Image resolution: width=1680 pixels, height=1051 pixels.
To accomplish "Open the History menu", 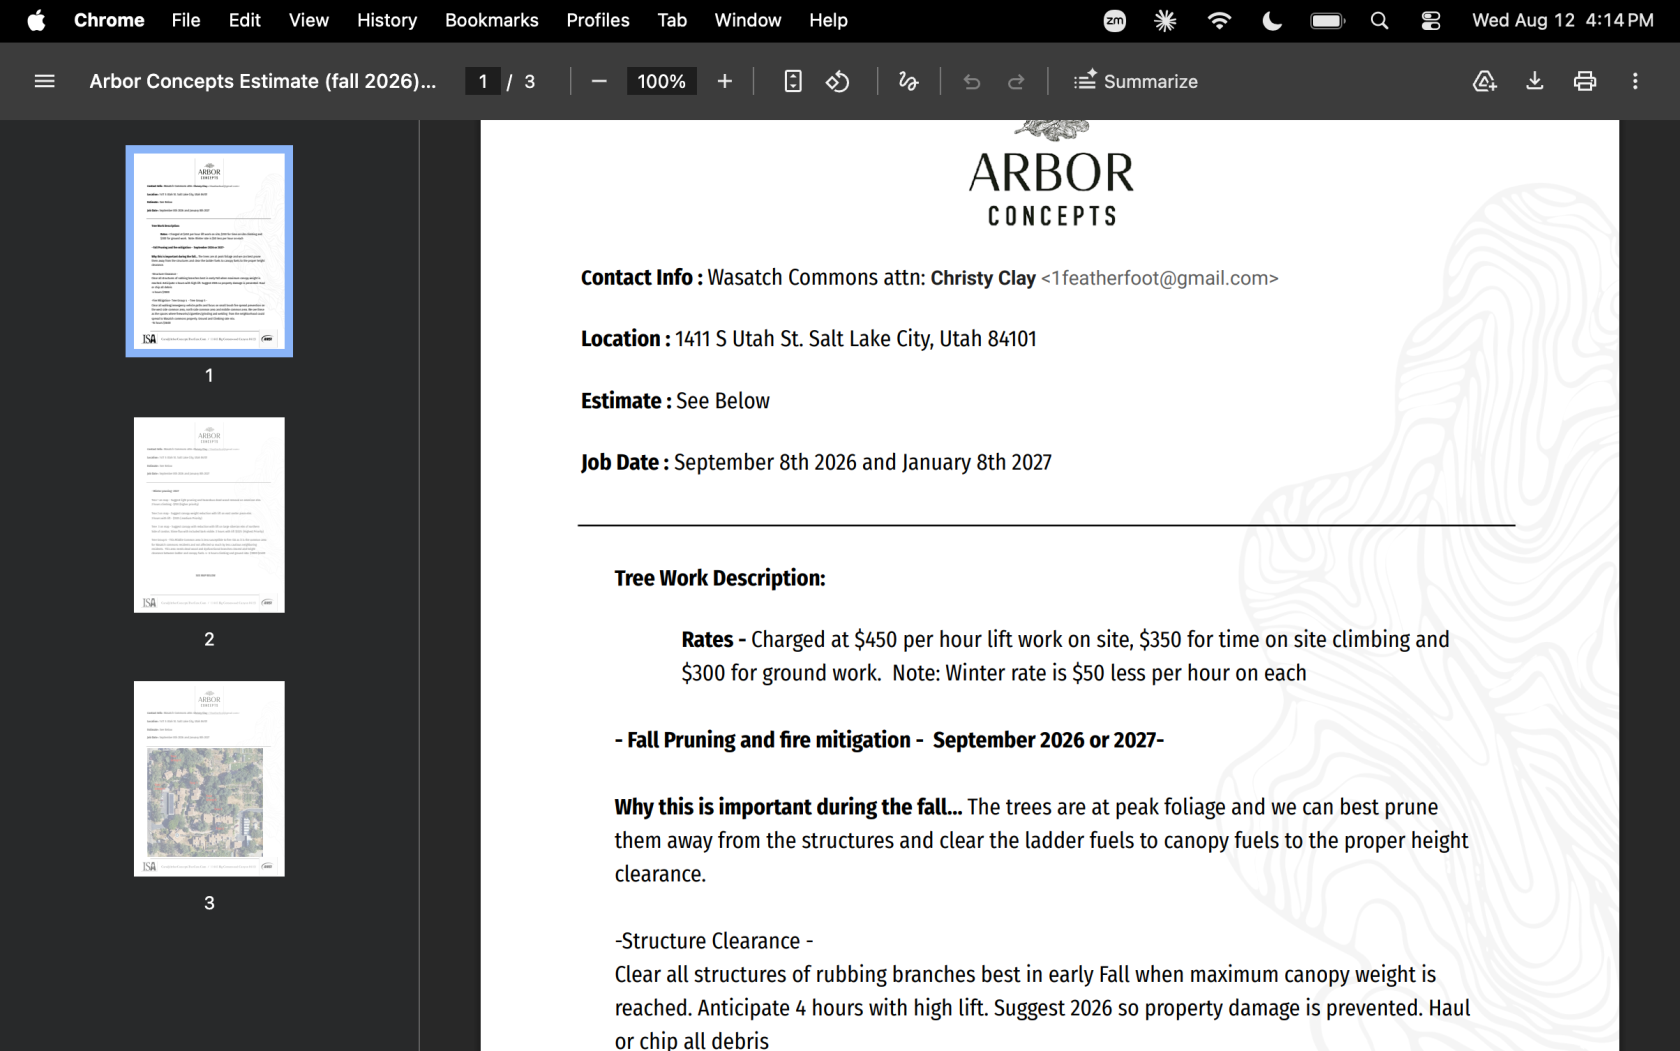I will pyautogui.click(x=387, y=20).
